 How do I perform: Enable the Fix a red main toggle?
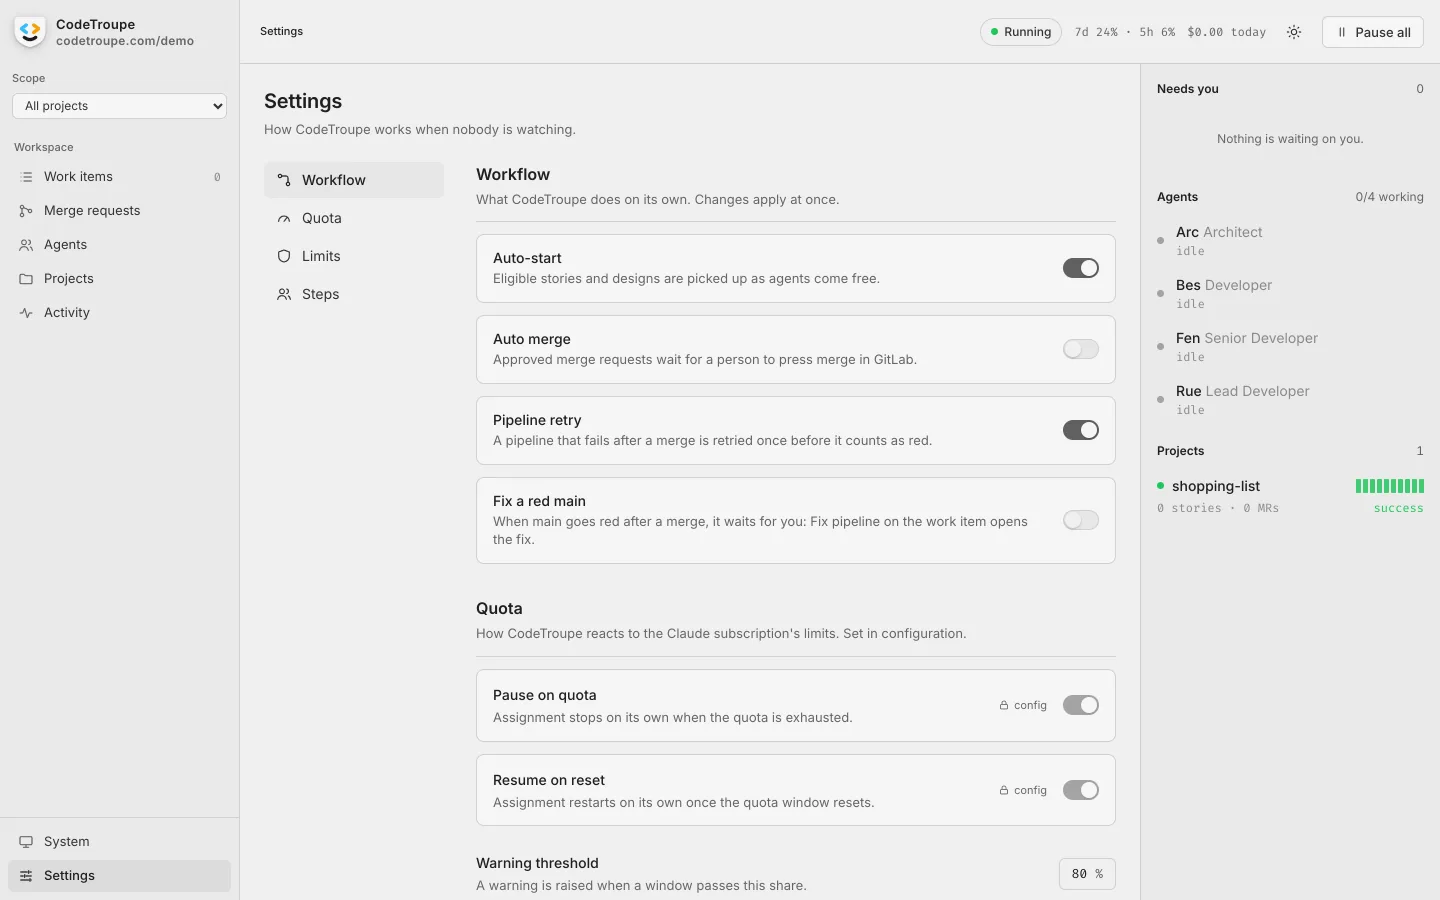pos(1081,520)
